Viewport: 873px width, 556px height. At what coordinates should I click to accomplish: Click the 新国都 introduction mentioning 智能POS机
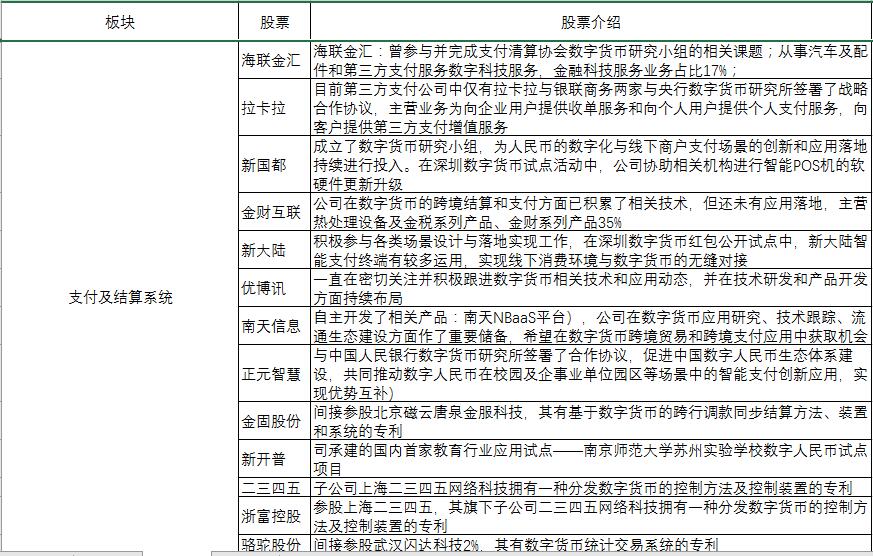pyautogui.click(x=591, y=164)
